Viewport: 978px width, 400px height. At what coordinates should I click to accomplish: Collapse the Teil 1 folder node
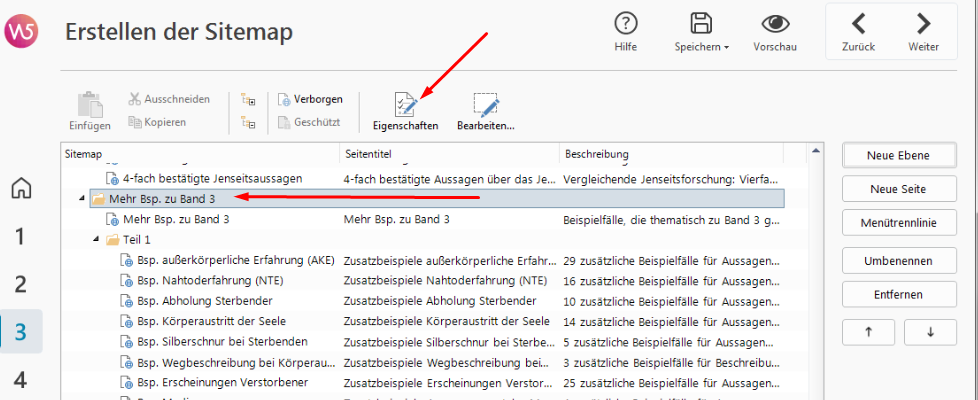pos(97,240)
